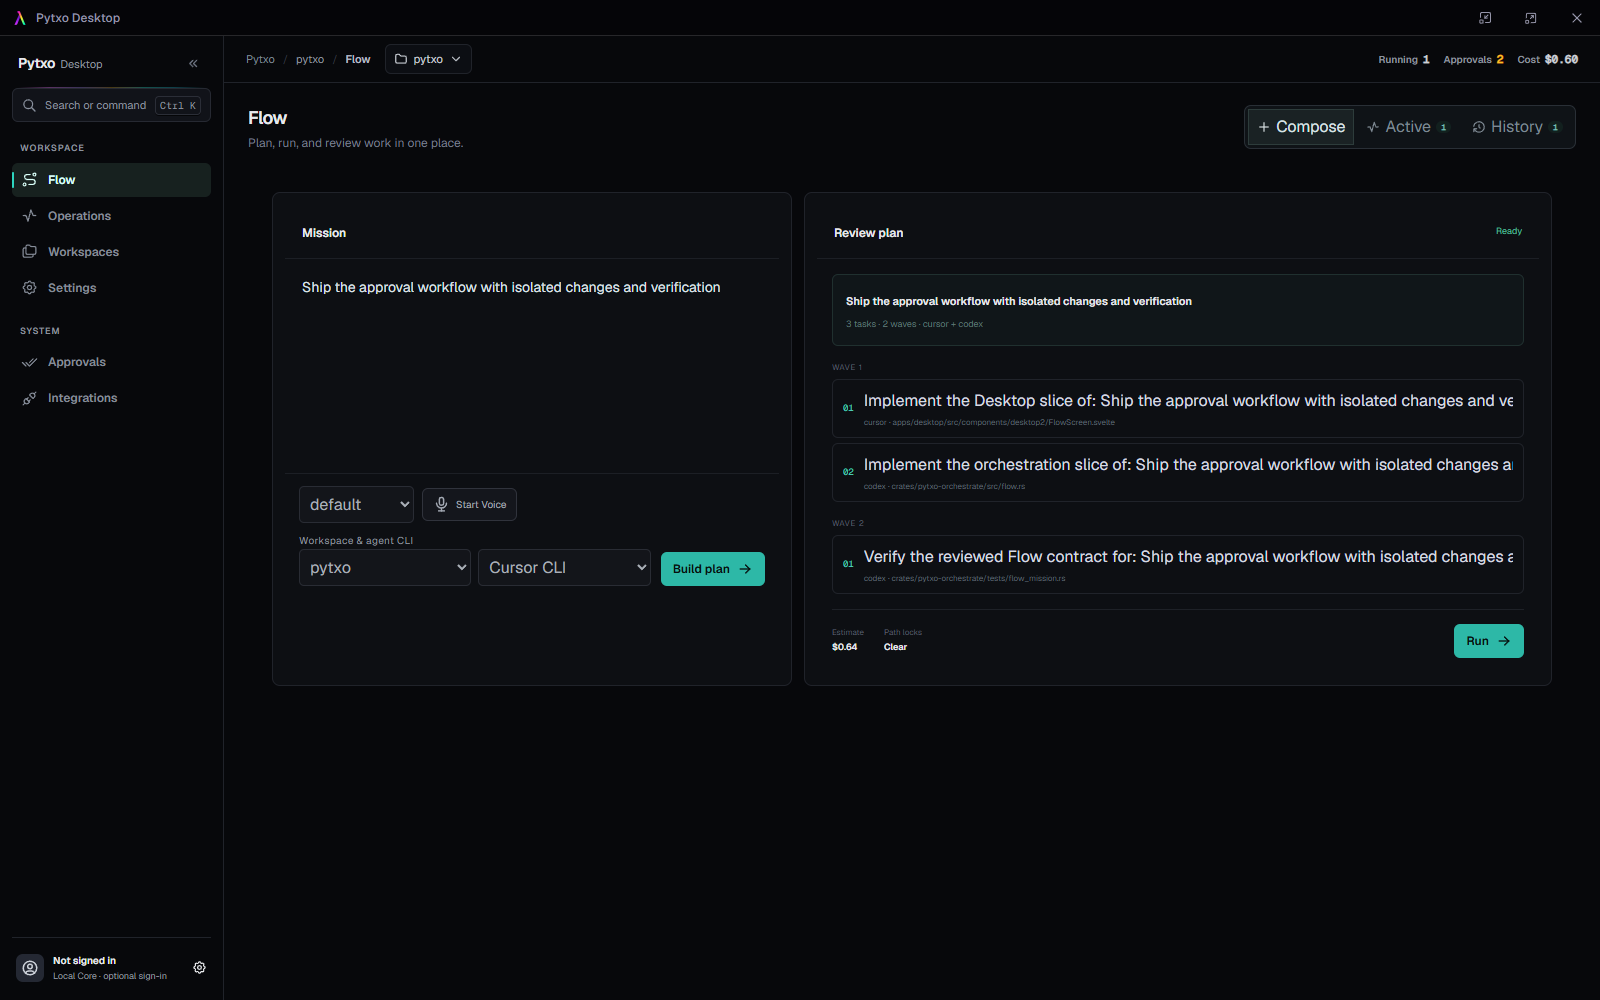Switch to the History tab
1600x1000 pixels.
pos(1515,127)
